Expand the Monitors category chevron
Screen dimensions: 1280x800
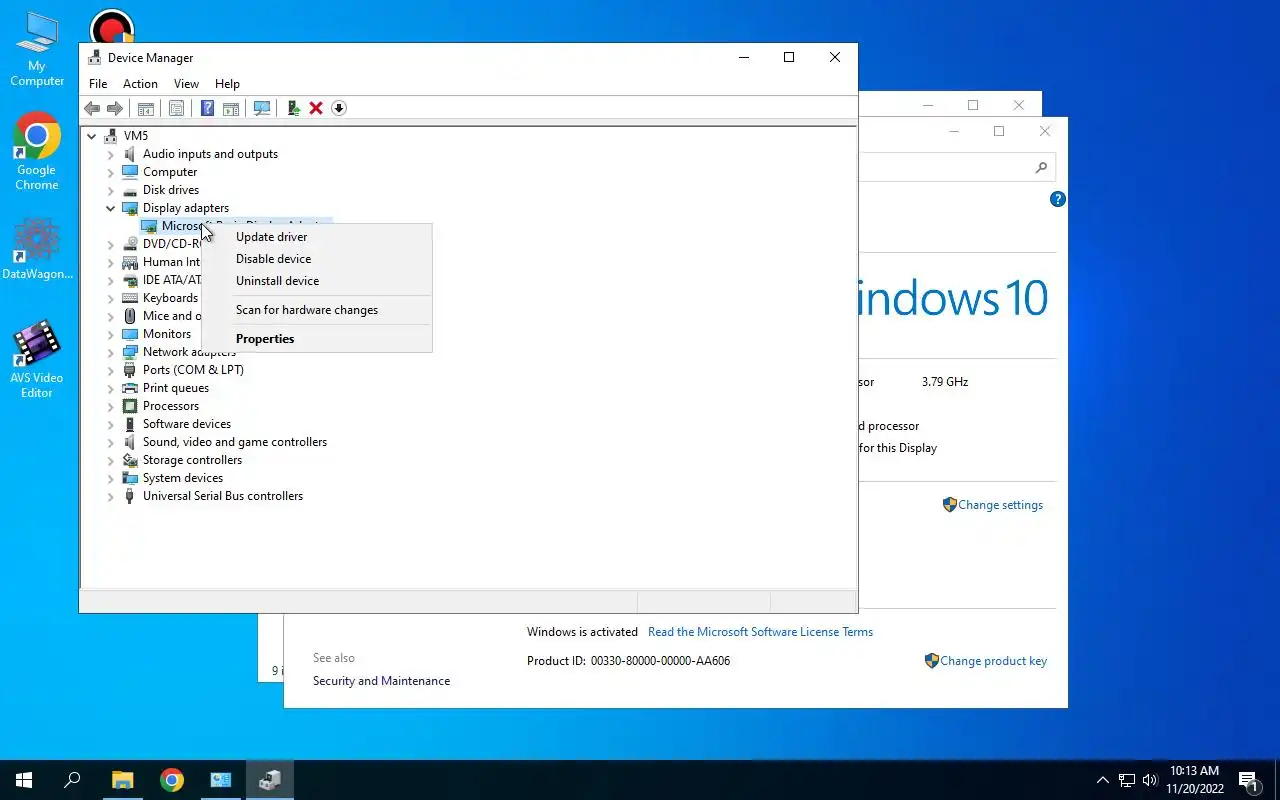(111, 334)
